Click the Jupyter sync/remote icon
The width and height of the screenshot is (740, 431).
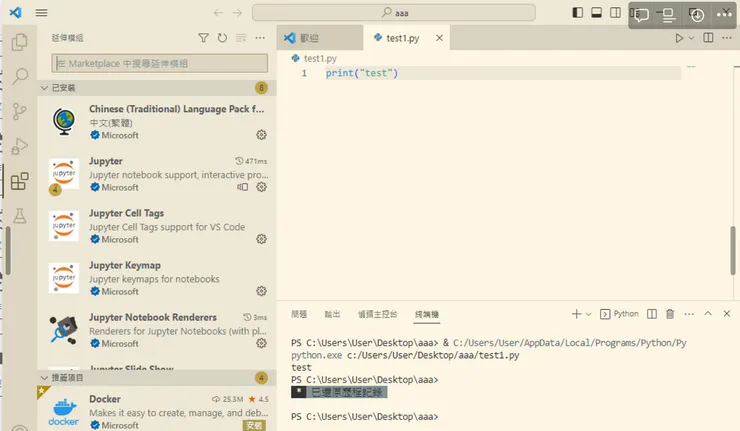(x=243, y=187)
